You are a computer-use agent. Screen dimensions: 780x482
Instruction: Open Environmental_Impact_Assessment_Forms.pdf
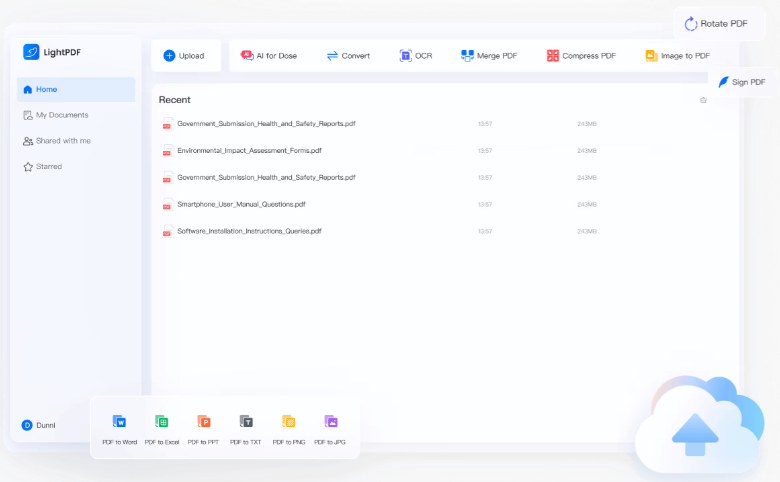point(249,151)
